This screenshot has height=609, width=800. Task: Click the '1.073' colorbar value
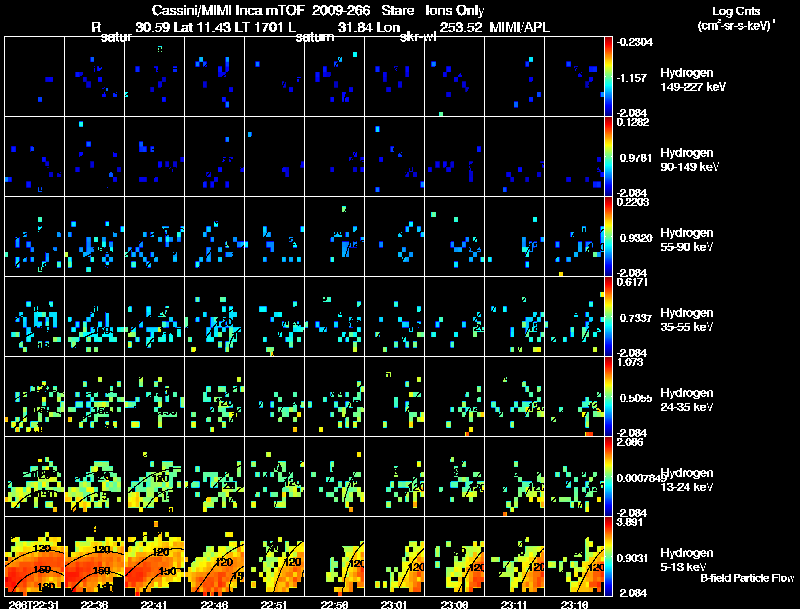coord(630,362)
